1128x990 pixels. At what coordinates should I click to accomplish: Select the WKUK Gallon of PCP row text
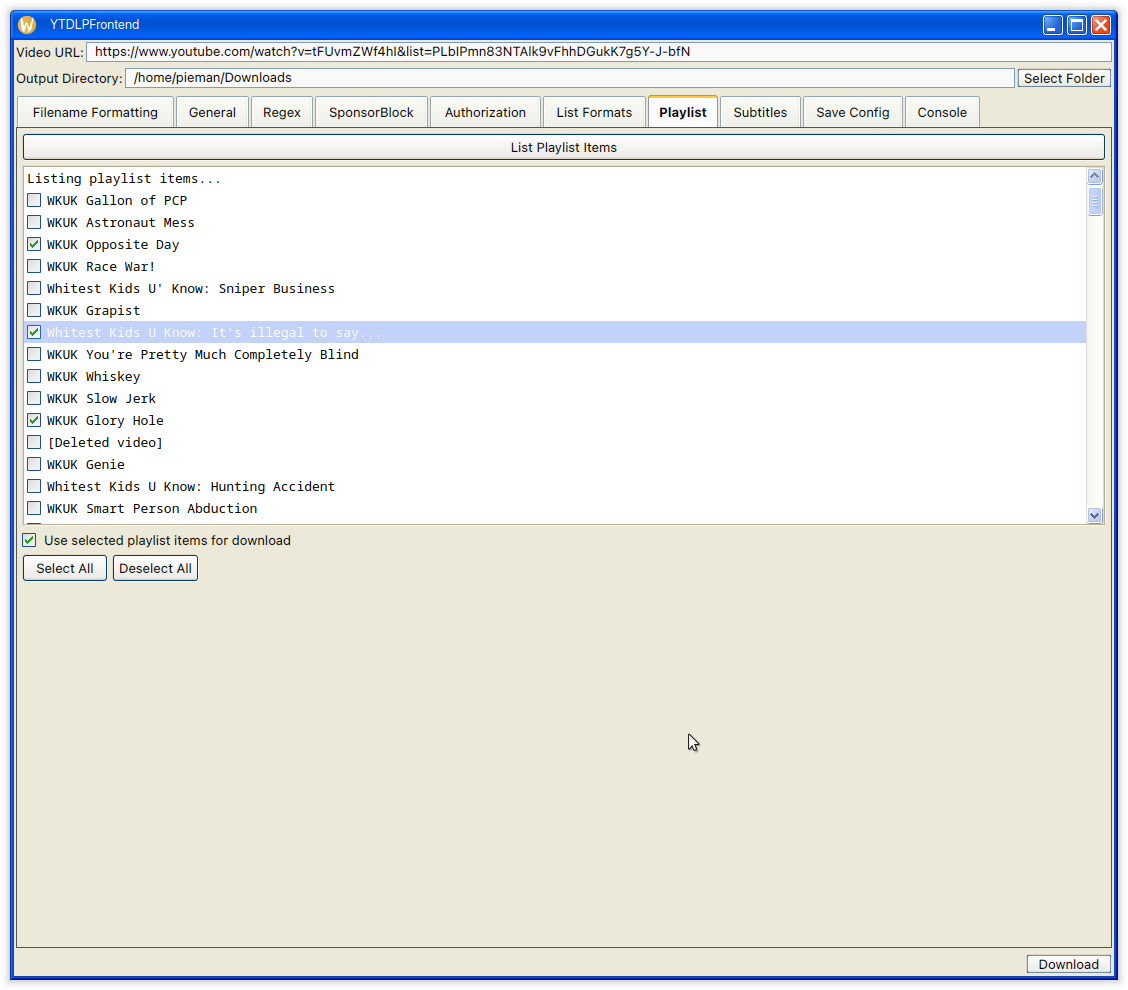click(117, 200)
